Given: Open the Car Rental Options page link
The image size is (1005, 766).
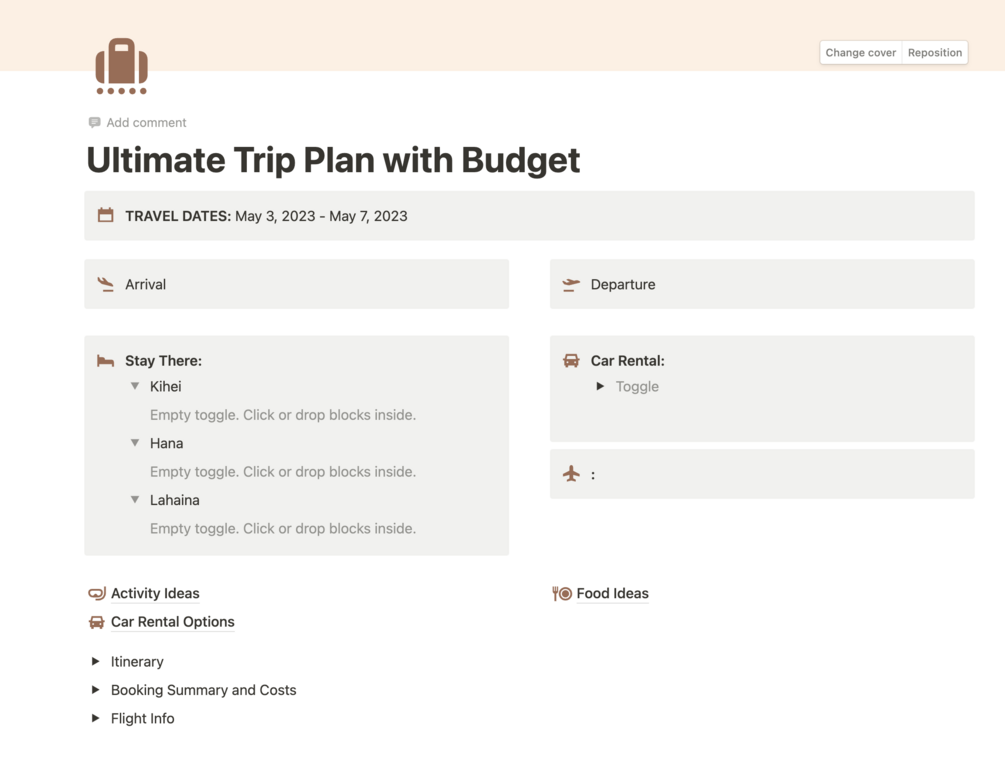Looking at the screenshot, I should click(x=172, y=621).
